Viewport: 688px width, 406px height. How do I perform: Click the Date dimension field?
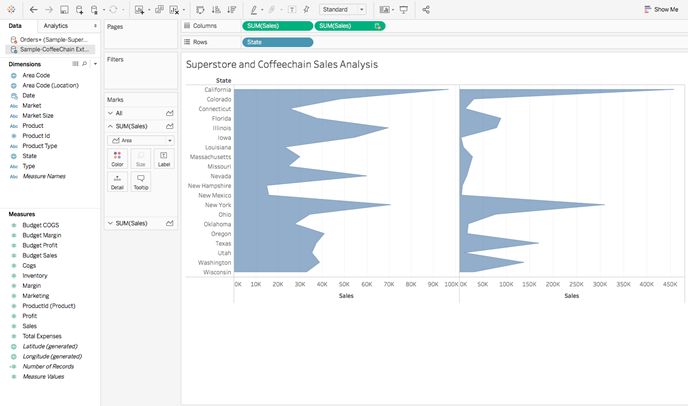pyautogui.click(x=29, y=95)
